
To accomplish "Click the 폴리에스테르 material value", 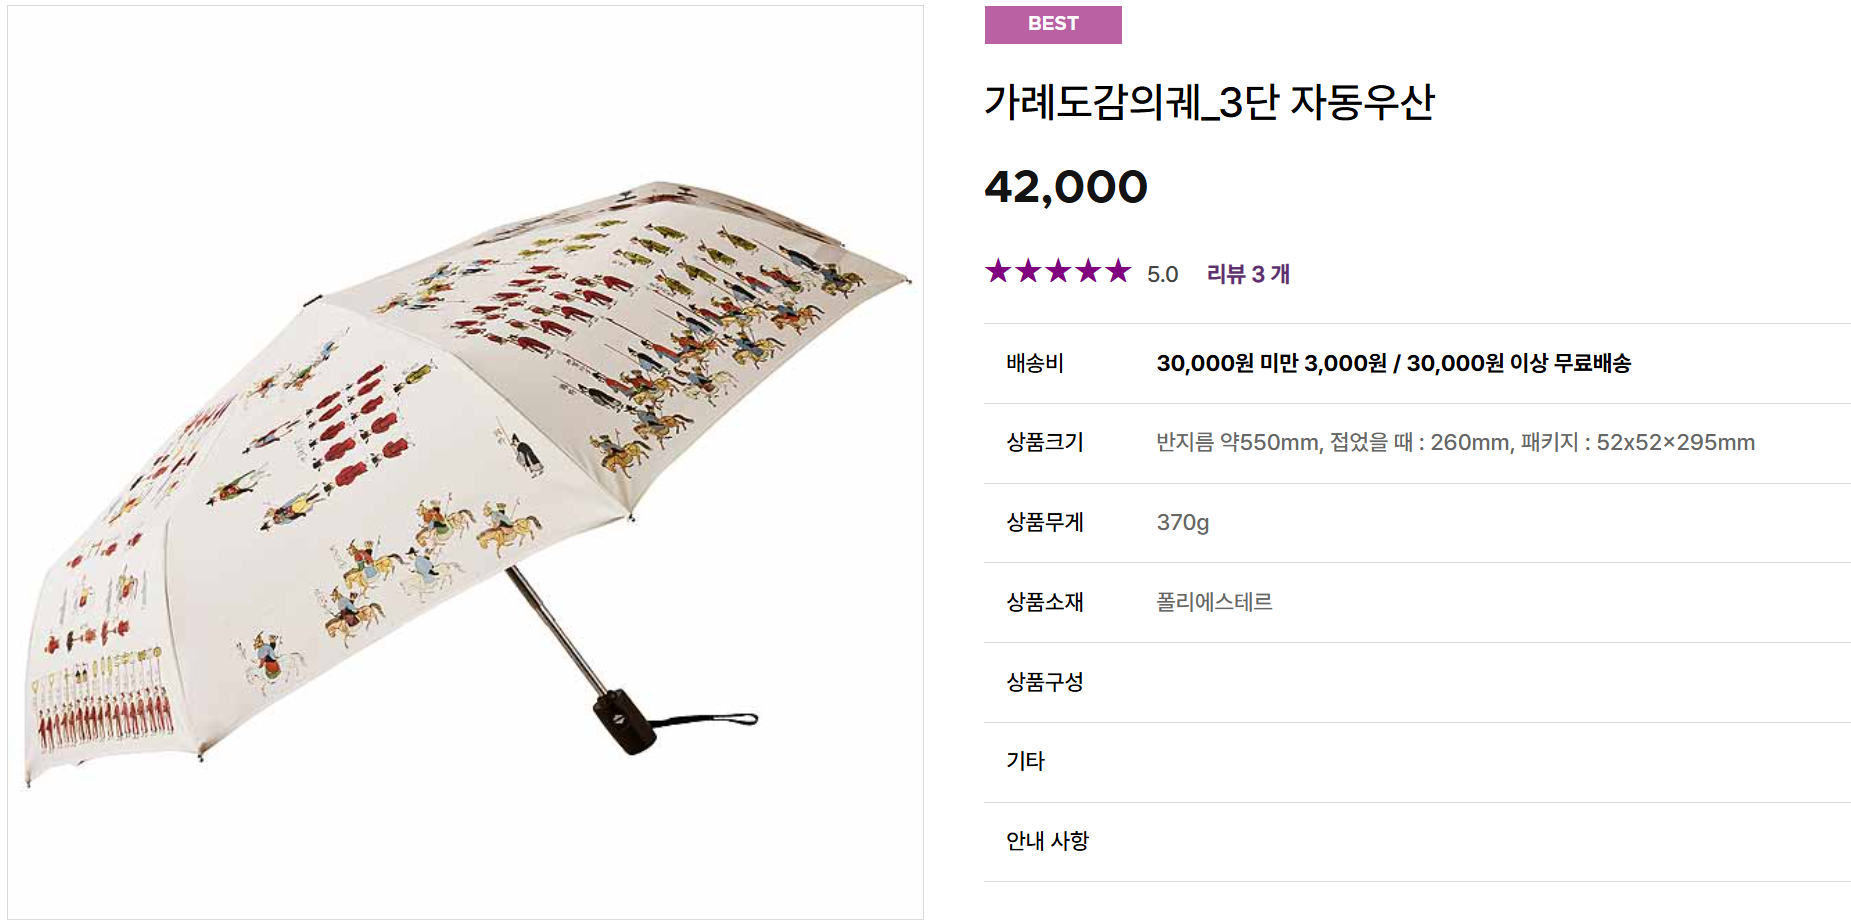I will point(1215,602).
